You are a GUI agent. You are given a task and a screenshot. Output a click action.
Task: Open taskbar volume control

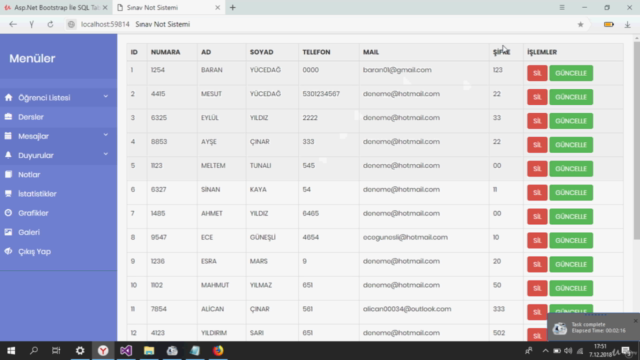pyautogui.click(x=568, y=351)
